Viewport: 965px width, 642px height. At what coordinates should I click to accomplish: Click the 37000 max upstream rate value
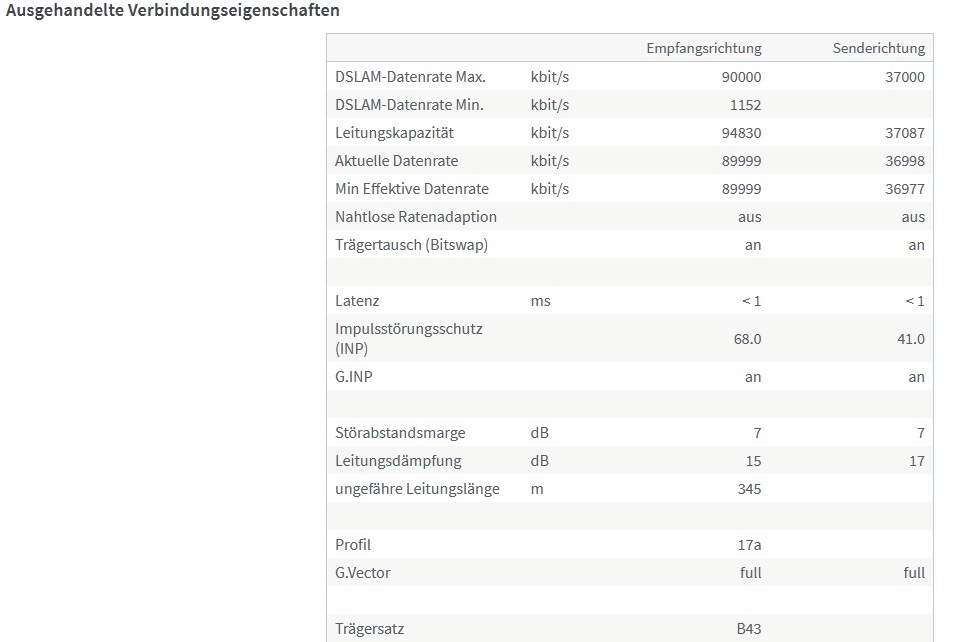point(905,77)
